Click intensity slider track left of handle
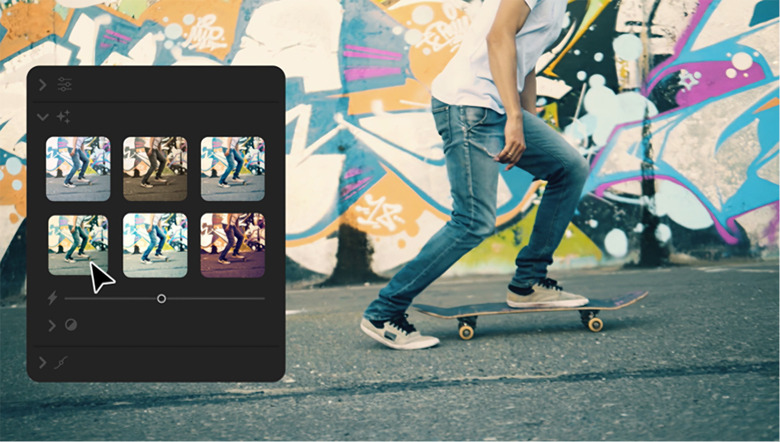Screen dimensions: 780x442 110,298
